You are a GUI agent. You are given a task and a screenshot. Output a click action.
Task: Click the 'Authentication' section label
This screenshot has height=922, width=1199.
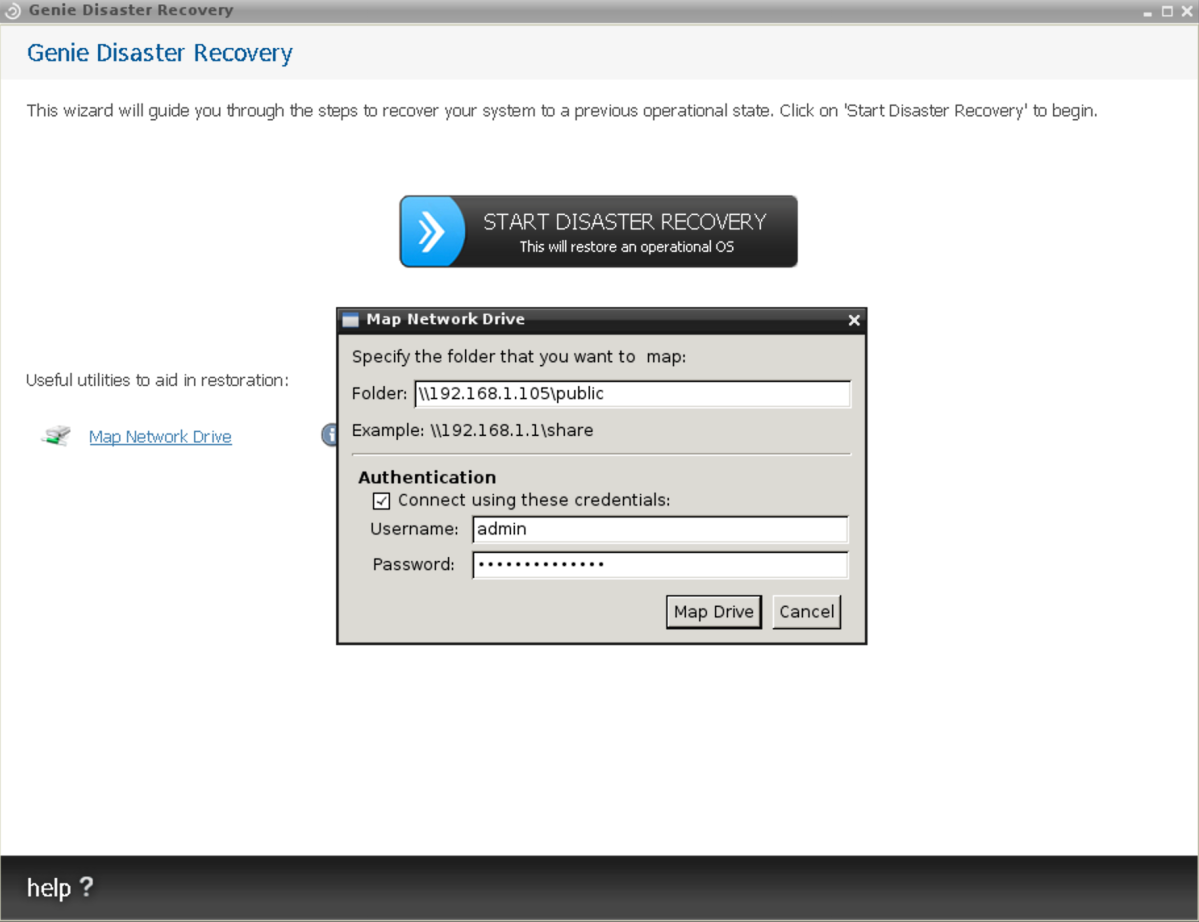coord(427,477)
